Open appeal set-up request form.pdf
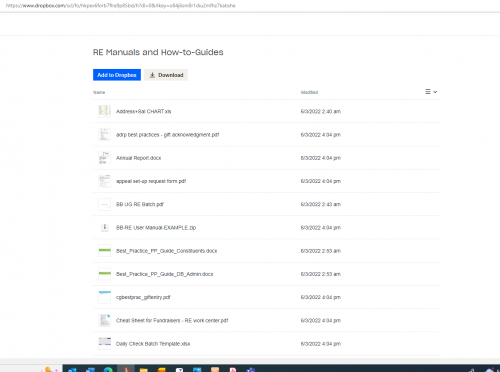 (151, 181)
